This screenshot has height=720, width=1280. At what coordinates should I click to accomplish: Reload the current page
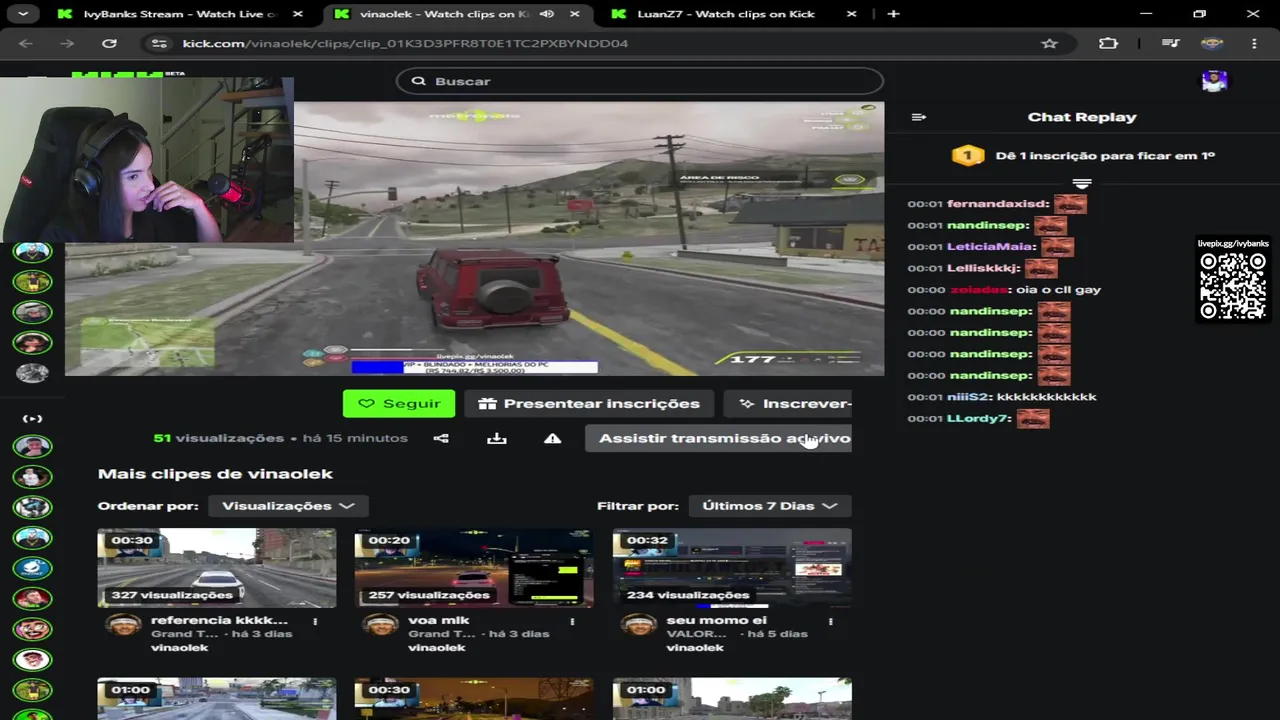109,44
